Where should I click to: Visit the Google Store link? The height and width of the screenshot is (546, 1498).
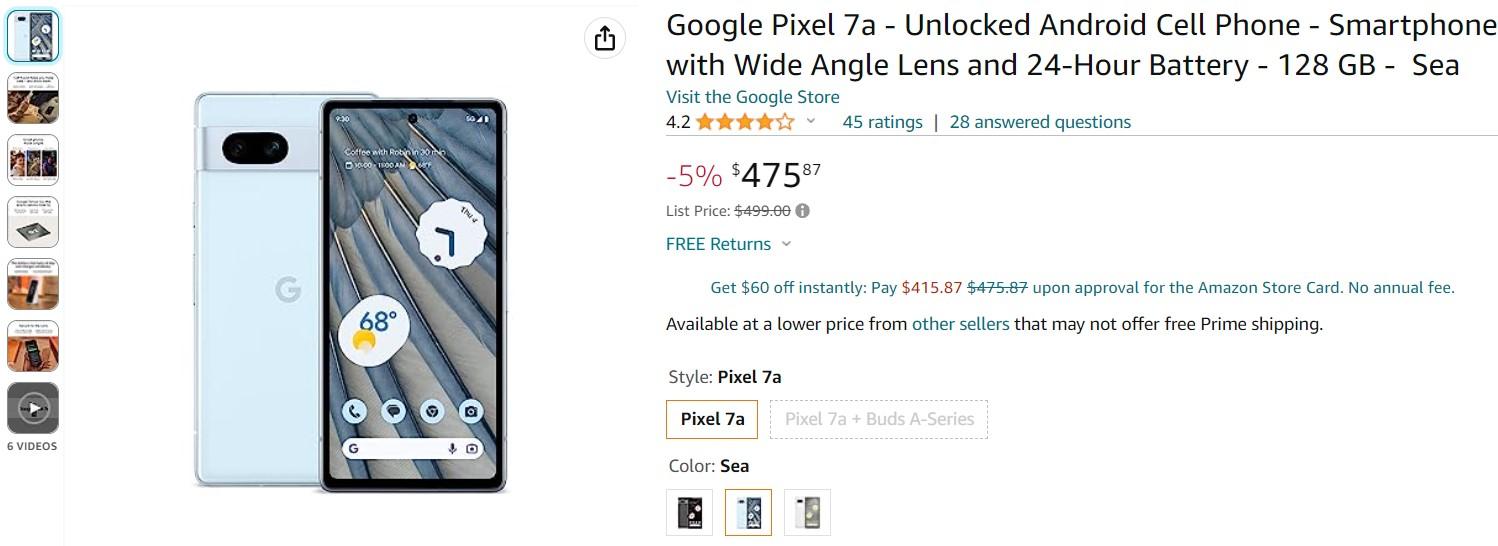(x=753, y=97)
